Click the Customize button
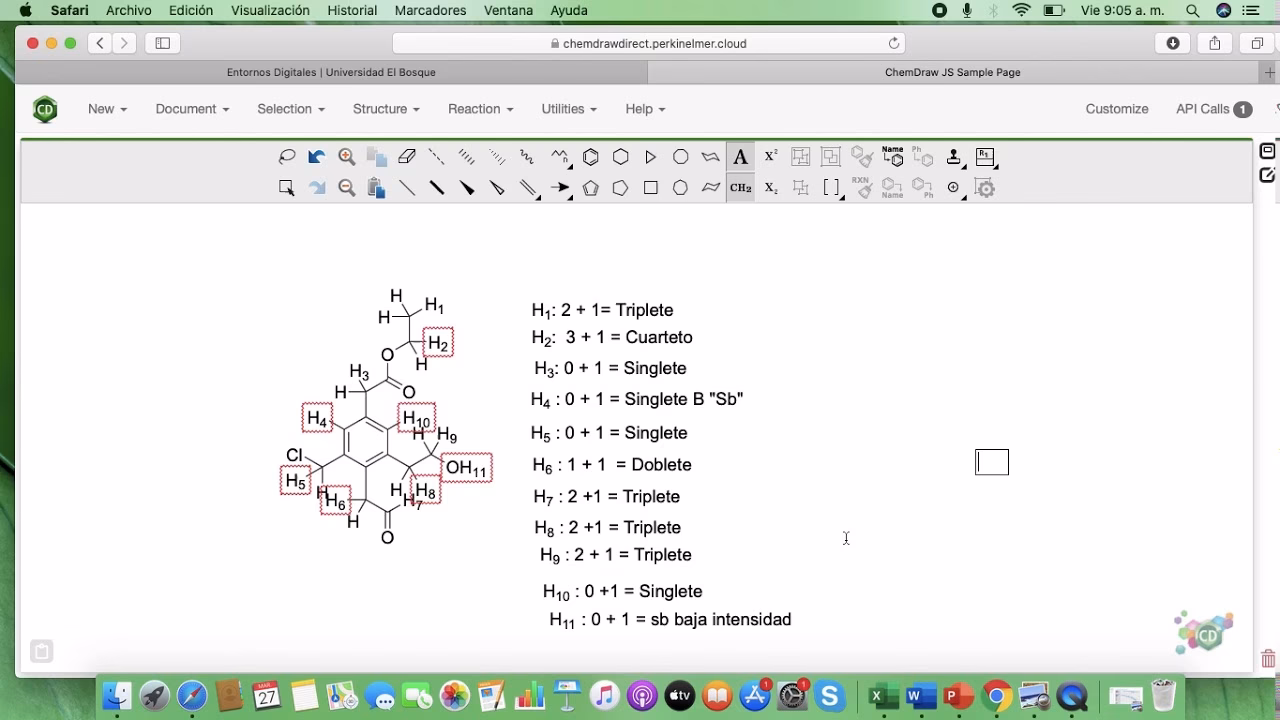The height and width of the screenshot is (720, 1280). [1117, 109]
